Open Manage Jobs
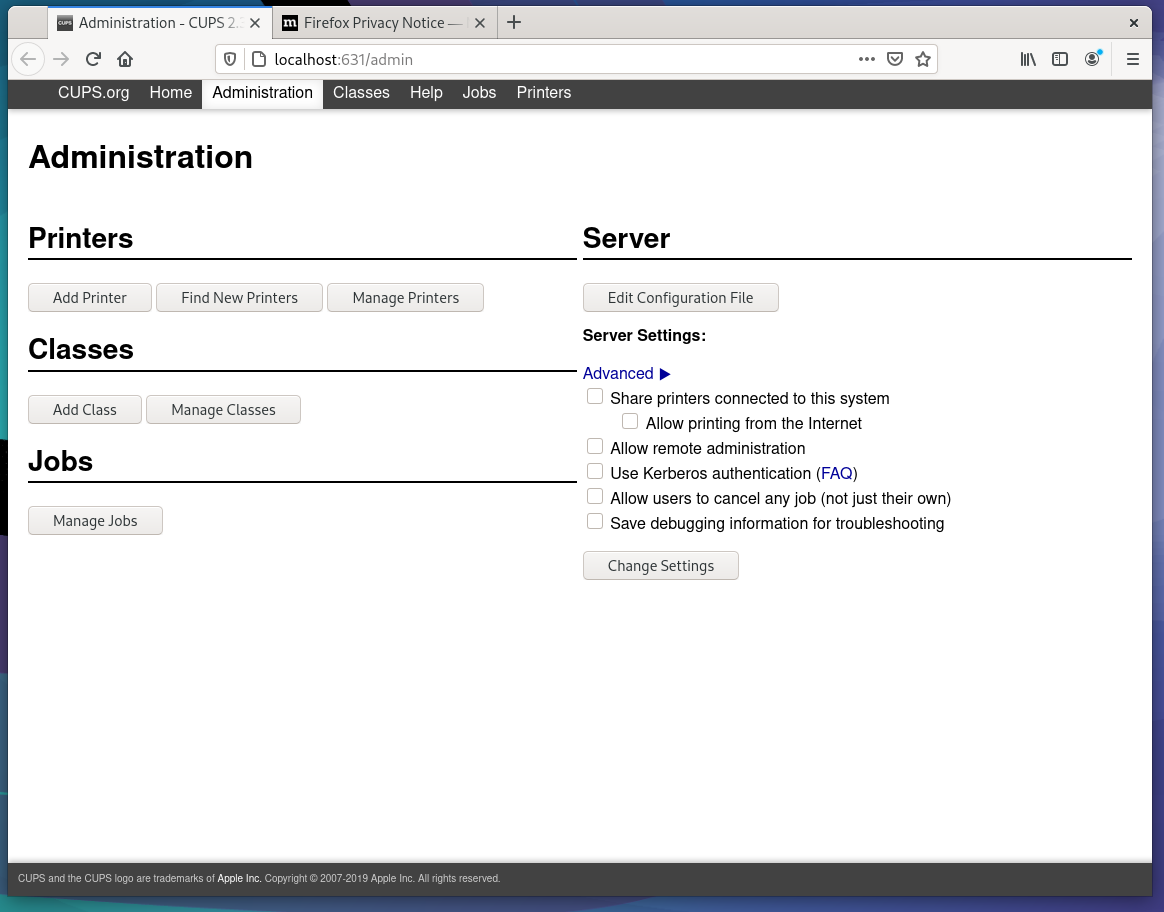1164x912 pixels. point(95,521)
